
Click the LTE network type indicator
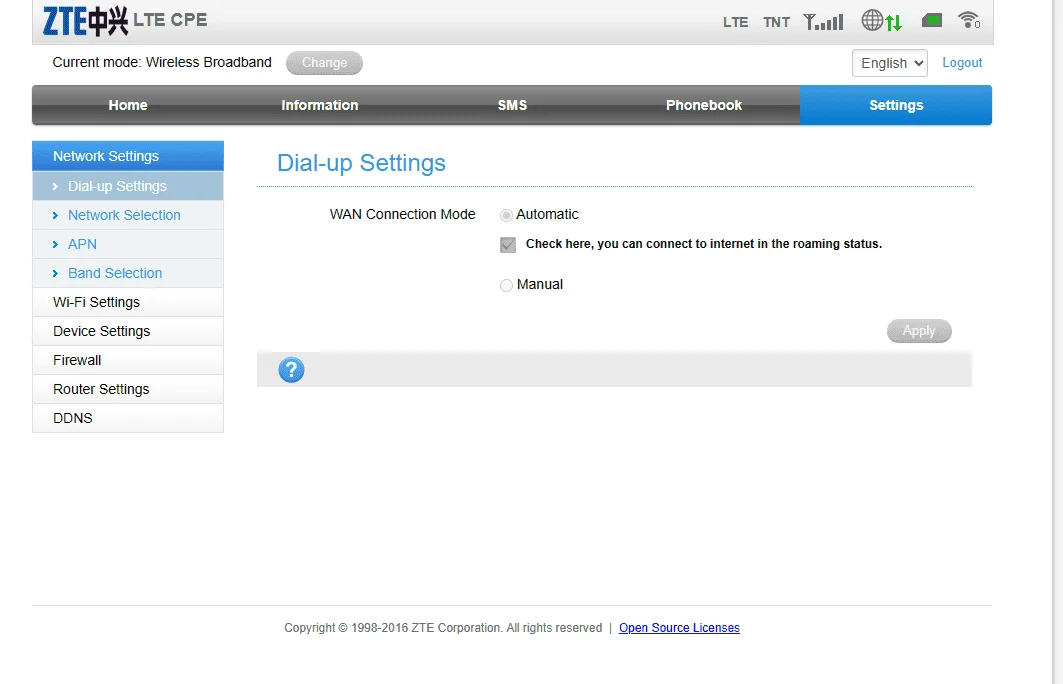pyautogui.click(x=736, y=22)
